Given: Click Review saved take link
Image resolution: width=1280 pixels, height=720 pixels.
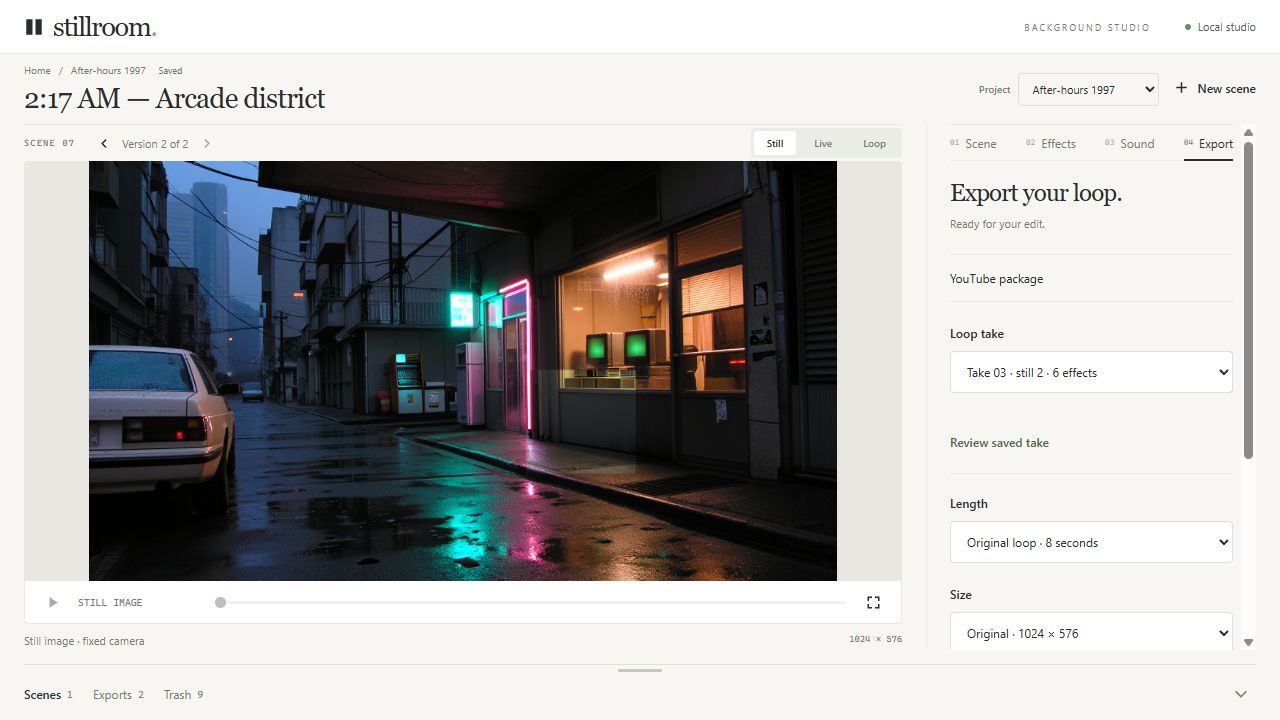Looking at the screenshot, I should (999, 443).
